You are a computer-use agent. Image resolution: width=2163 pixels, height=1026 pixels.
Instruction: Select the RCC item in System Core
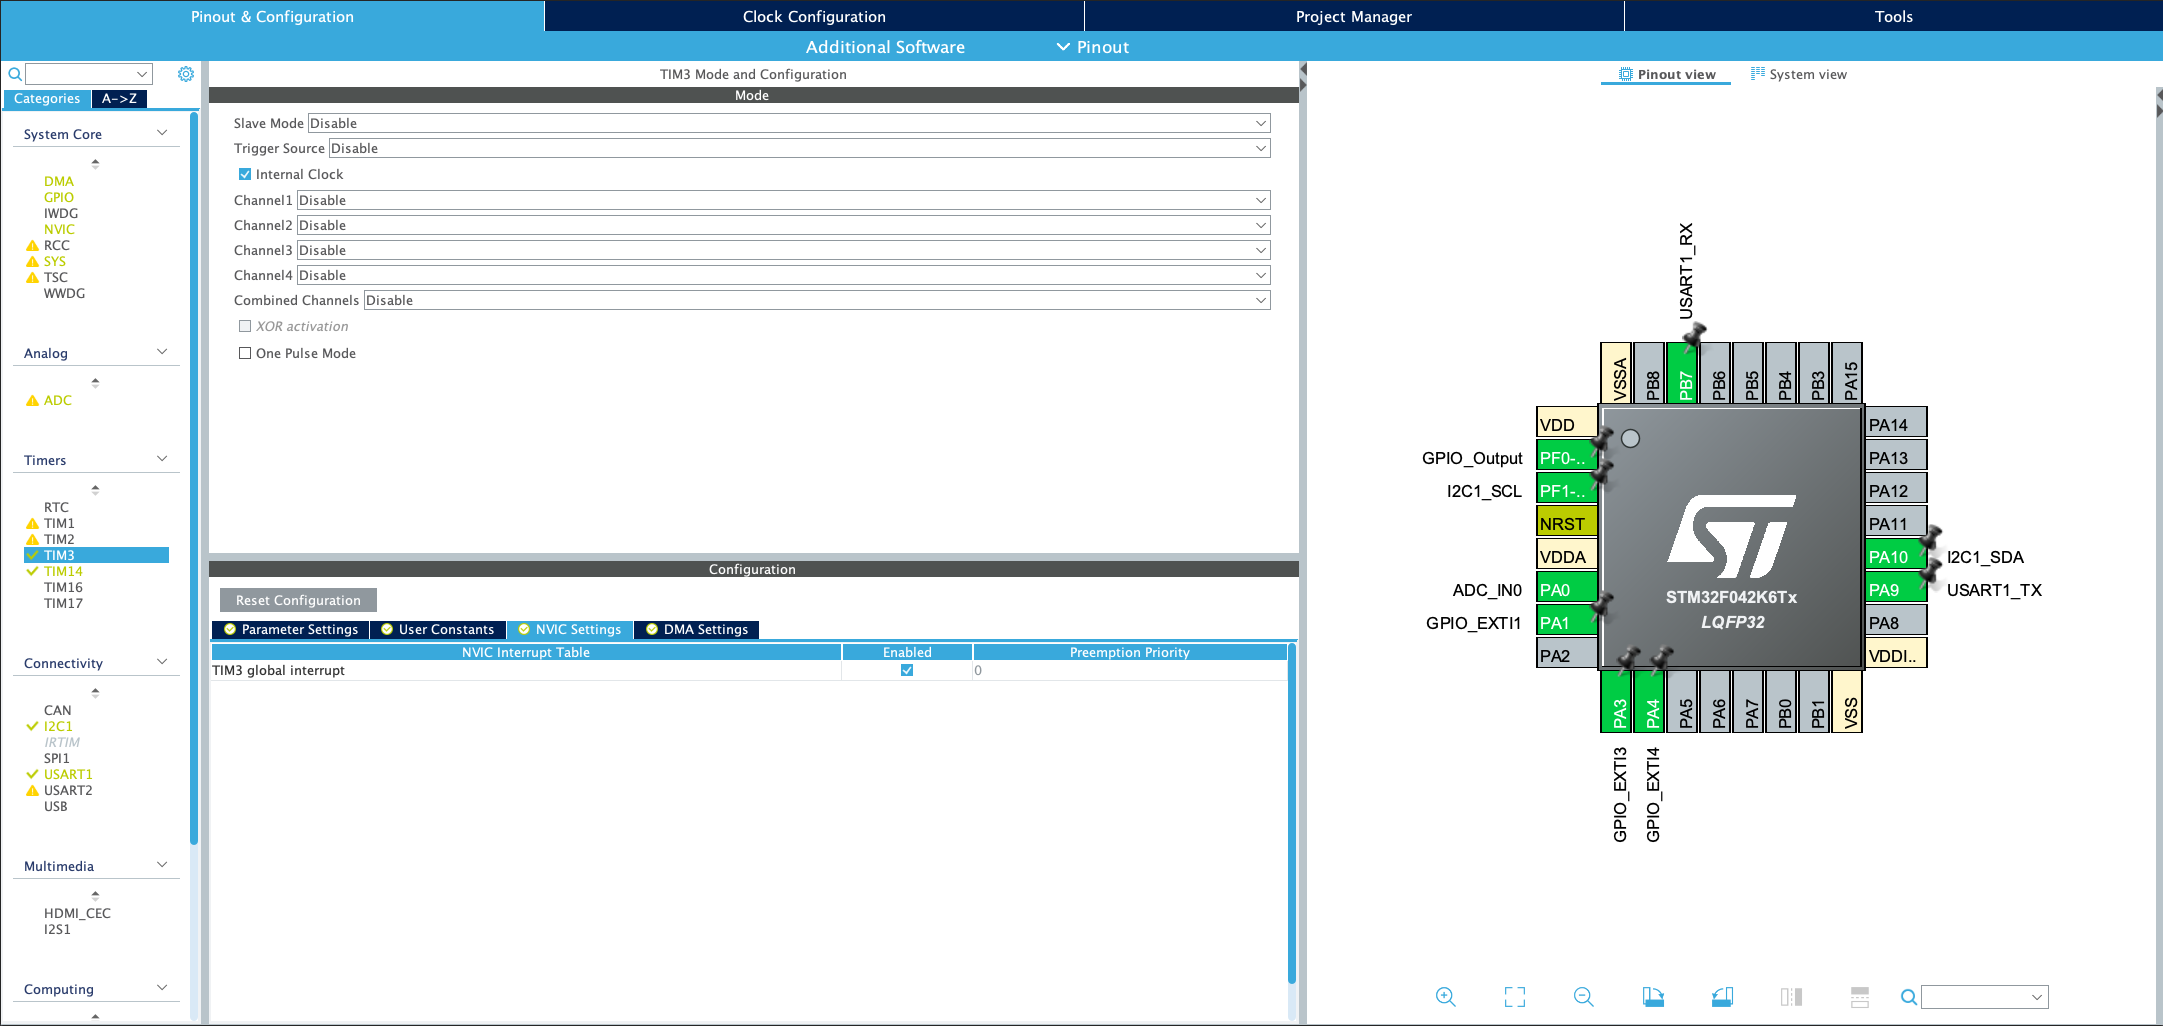tap(56, 245)
